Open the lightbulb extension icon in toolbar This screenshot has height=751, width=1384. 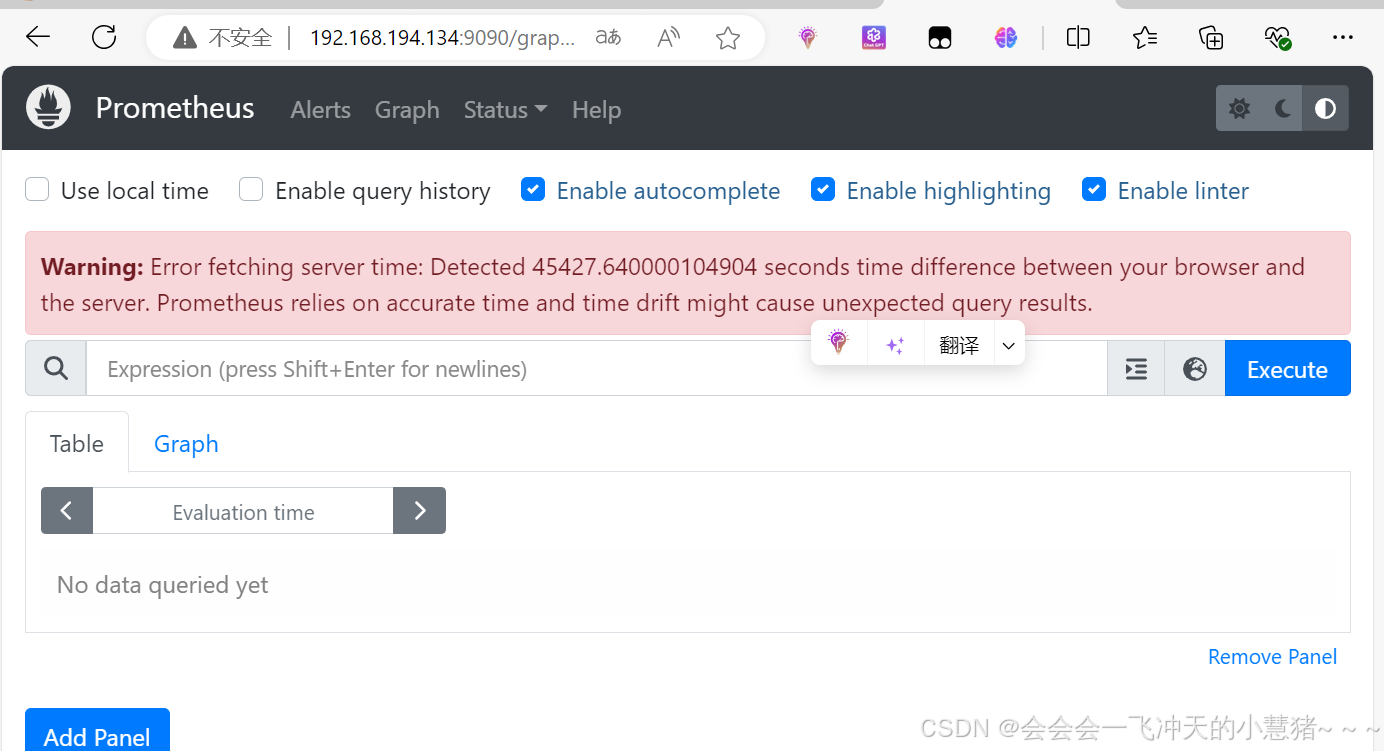(808, 38)
